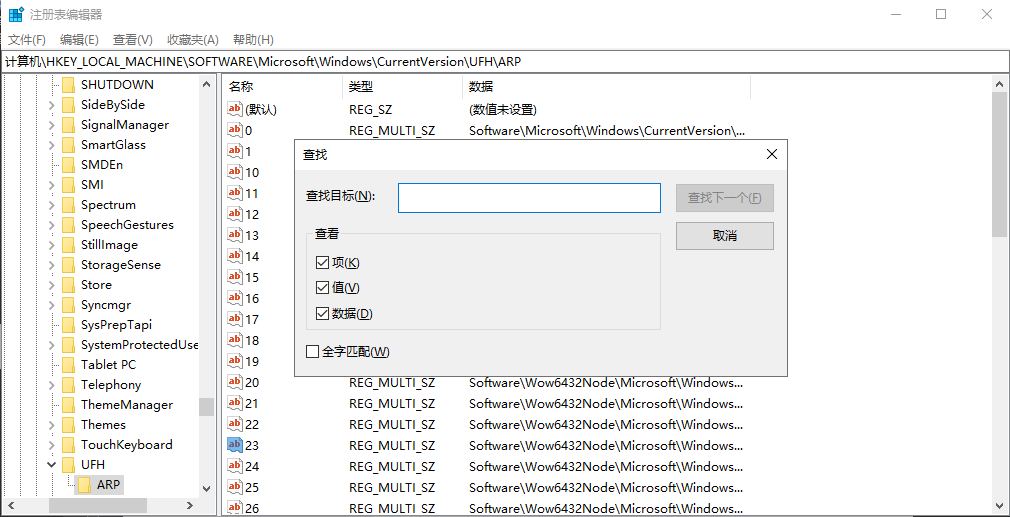Select the folder icon of ThemeManager key
The image size is (1010, 517).
(69, 404)
